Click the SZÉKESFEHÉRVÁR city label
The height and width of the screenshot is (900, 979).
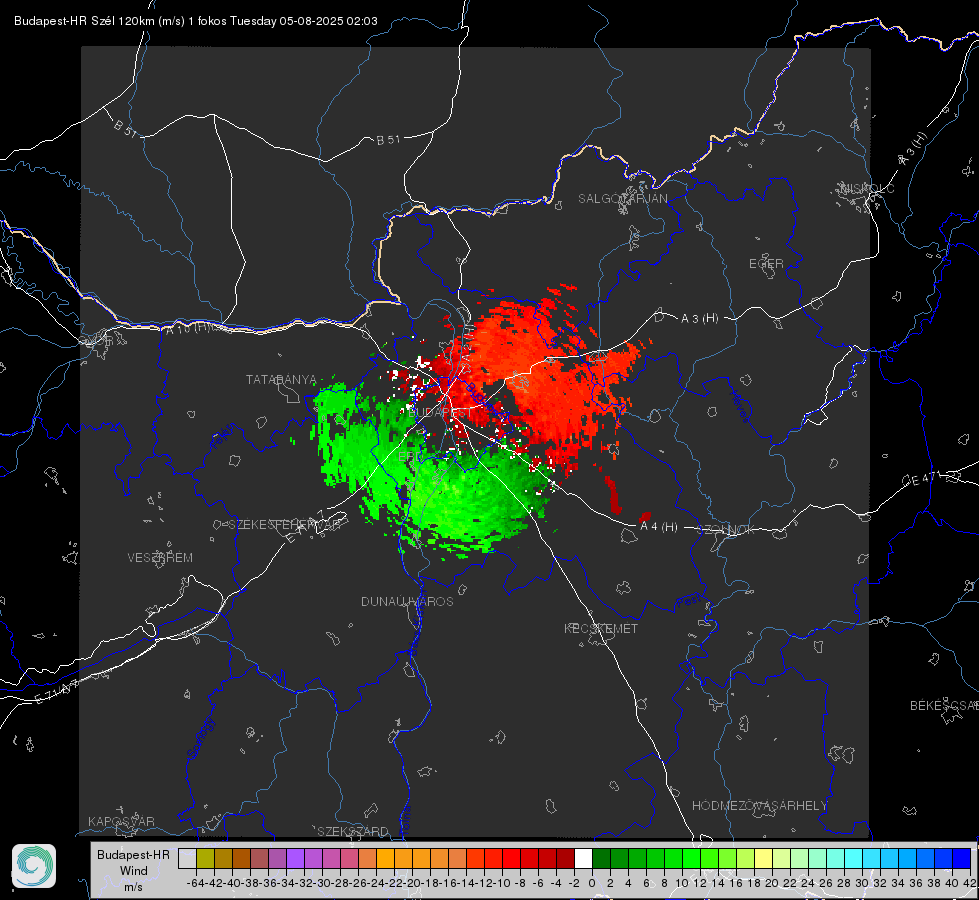point(284,525)
